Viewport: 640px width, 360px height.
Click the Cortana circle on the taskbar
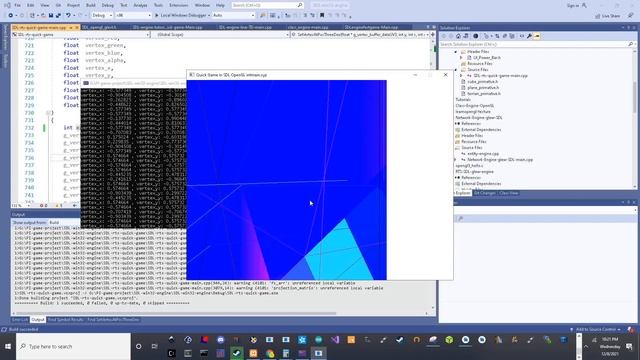click(139, 347)
